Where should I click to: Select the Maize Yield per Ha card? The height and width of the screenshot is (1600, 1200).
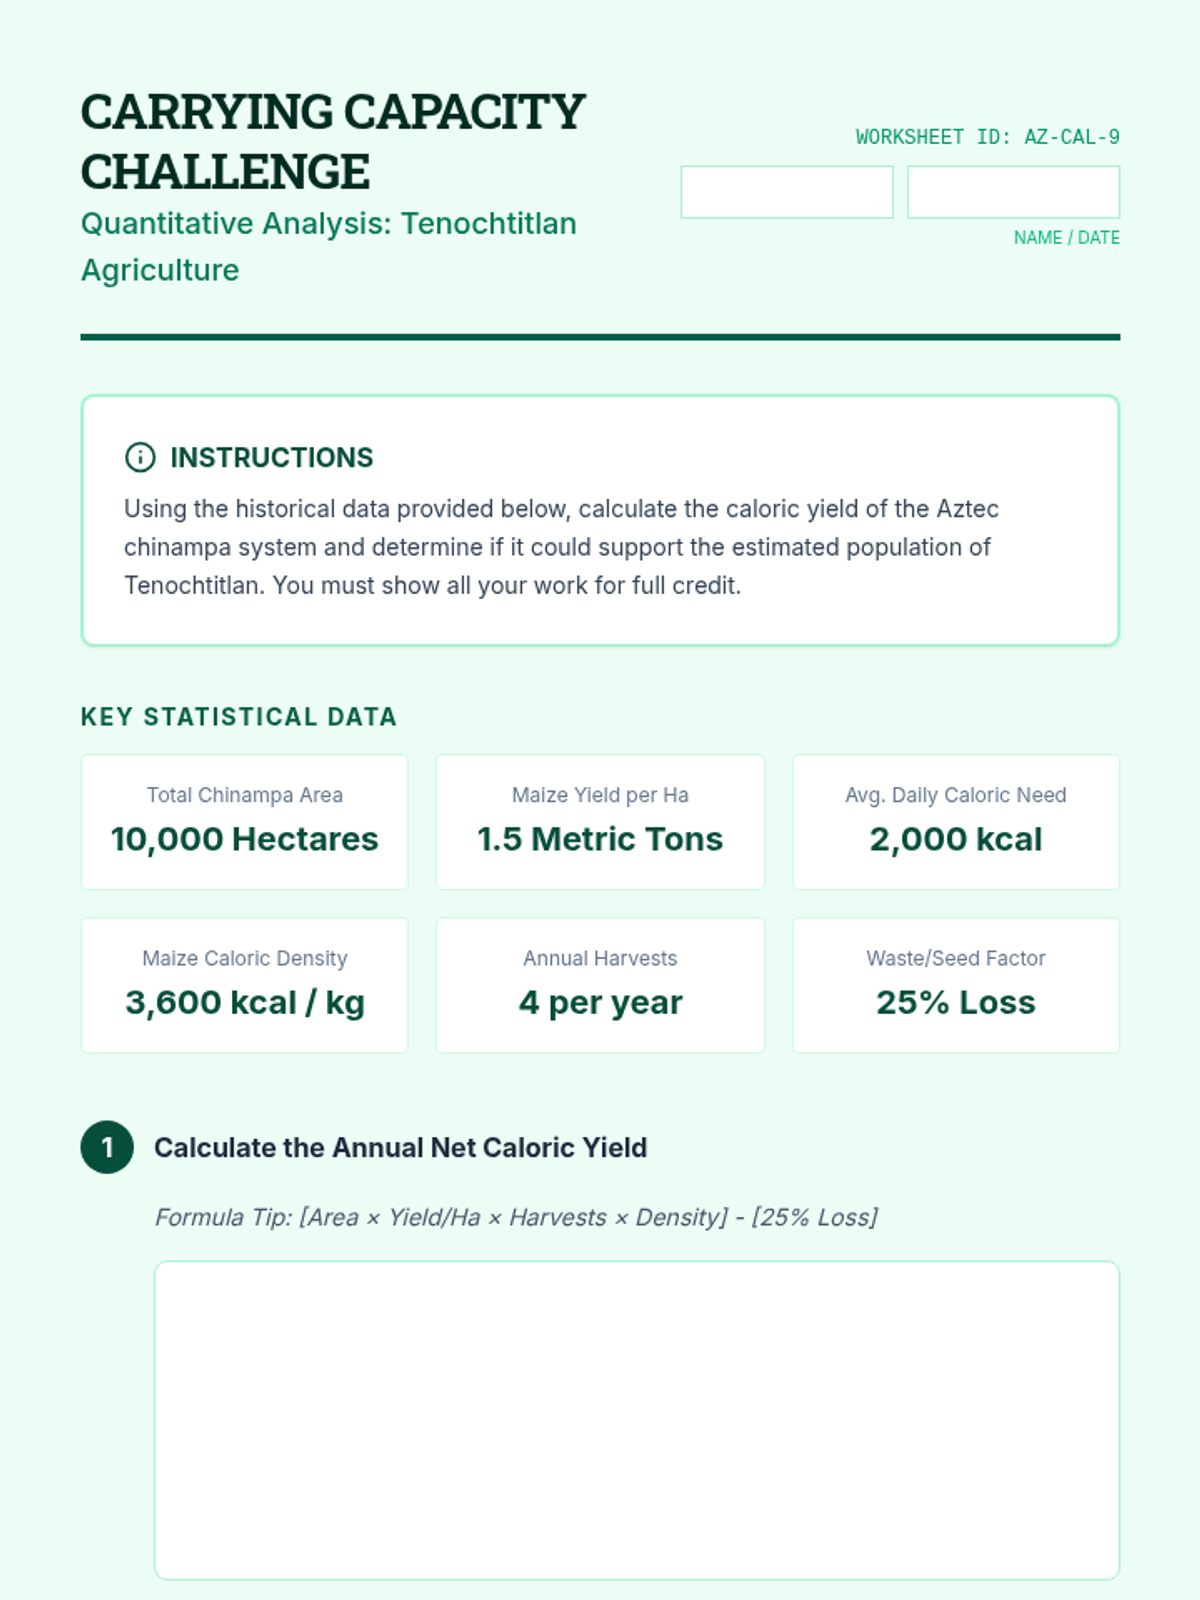pos(600,822)
